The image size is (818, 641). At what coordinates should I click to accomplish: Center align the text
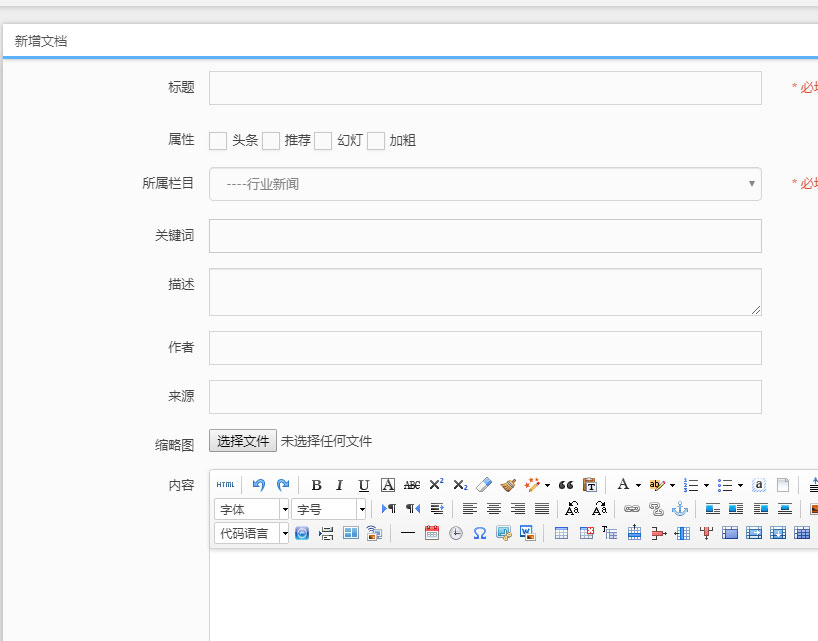pos(494,509)
